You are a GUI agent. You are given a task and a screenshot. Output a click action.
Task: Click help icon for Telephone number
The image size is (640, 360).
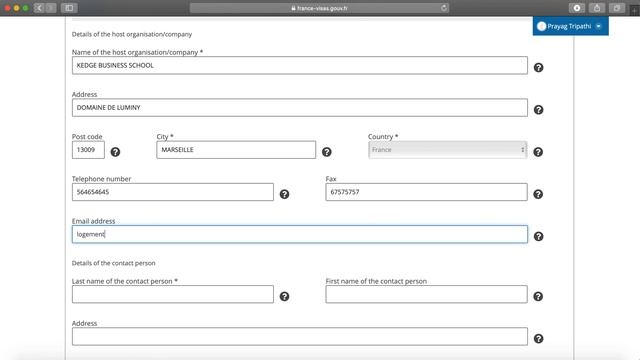pos(284,194)
